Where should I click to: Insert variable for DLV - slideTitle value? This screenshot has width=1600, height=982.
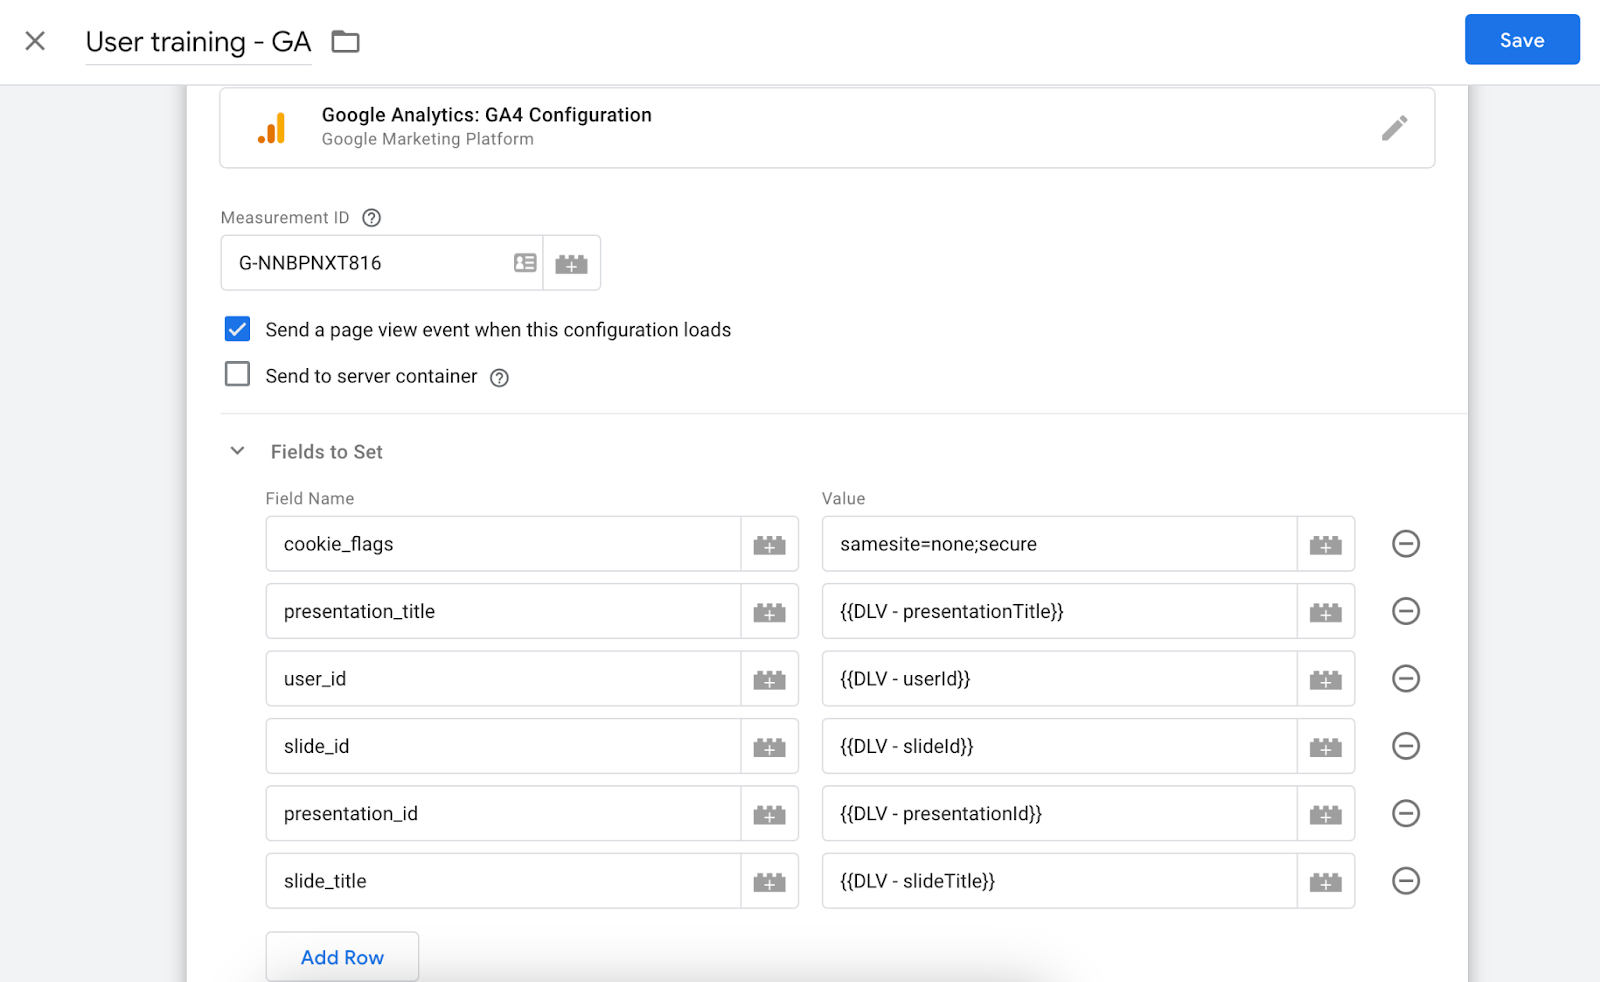tap(1326, 881)
